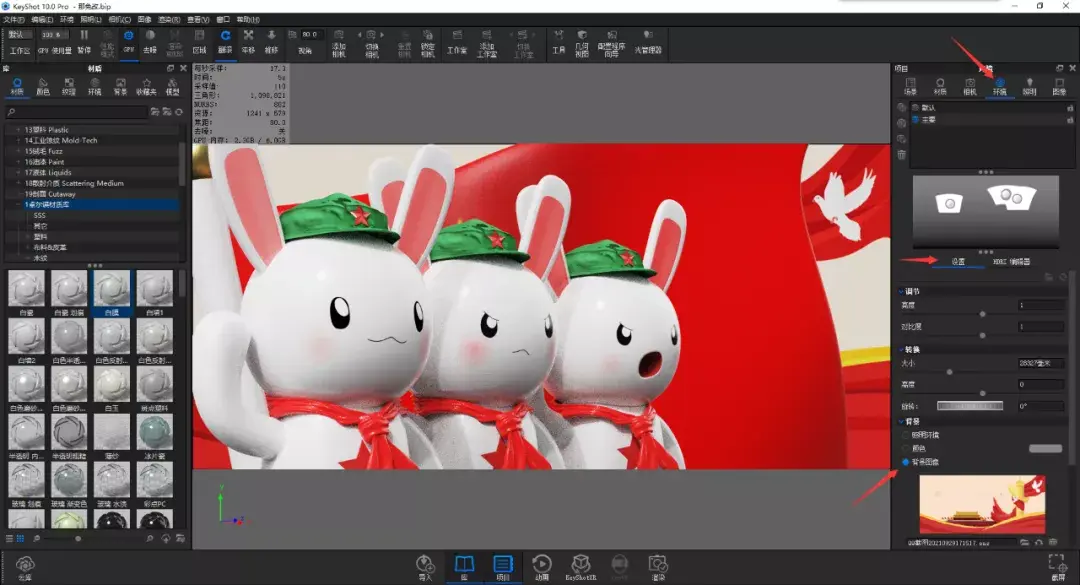The image size is (1080, 585).
Task: Switch library to the 颜色 colors tab
Action: 43,87
